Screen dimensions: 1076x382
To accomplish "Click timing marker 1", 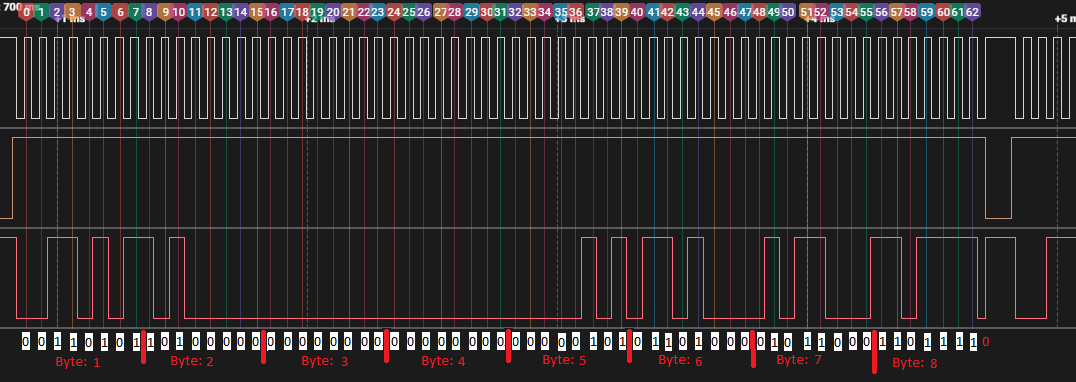I will pos(41,12).
